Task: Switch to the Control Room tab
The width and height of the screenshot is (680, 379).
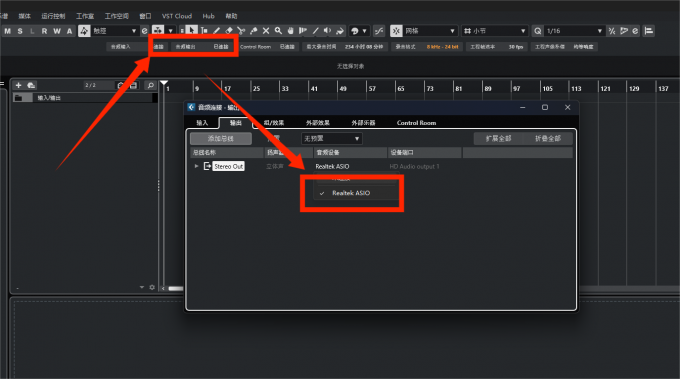Action: (x=416, y=123)
